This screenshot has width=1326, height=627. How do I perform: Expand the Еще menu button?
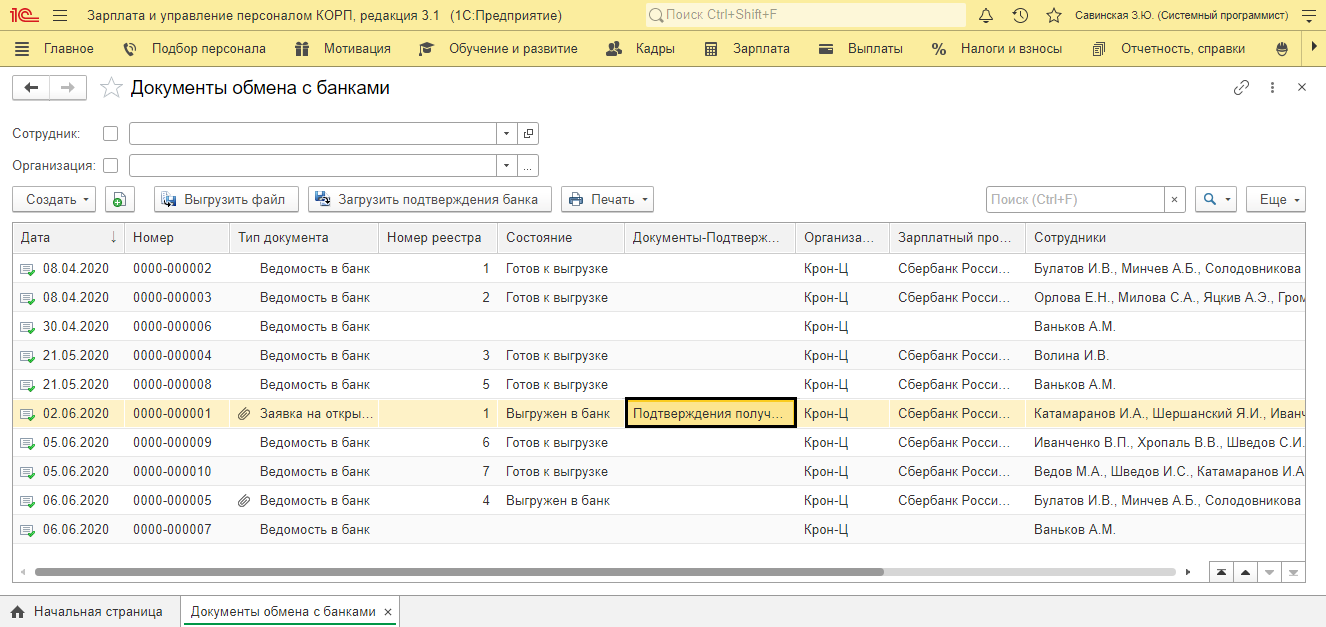click(x=1276, y=199)
